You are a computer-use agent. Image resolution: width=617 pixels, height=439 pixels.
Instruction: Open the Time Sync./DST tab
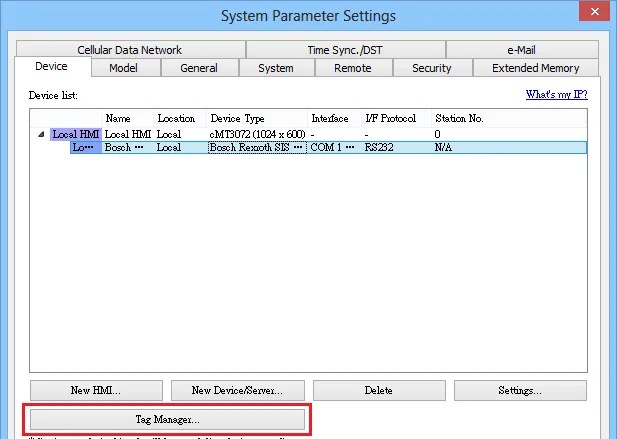(345, 50)
